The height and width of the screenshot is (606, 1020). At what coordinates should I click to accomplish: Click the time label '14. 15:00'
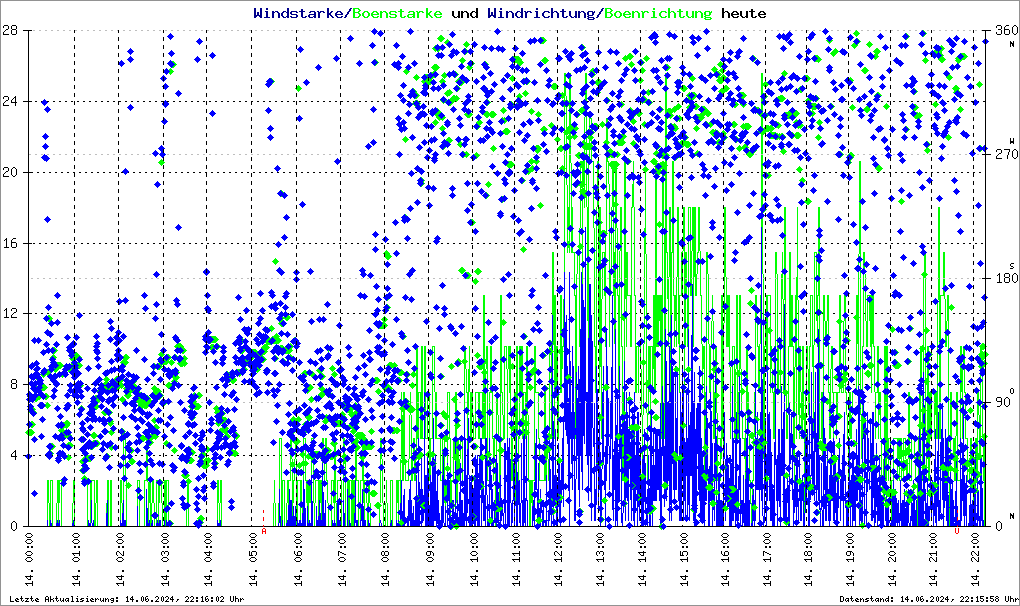[x=684, y=559]
